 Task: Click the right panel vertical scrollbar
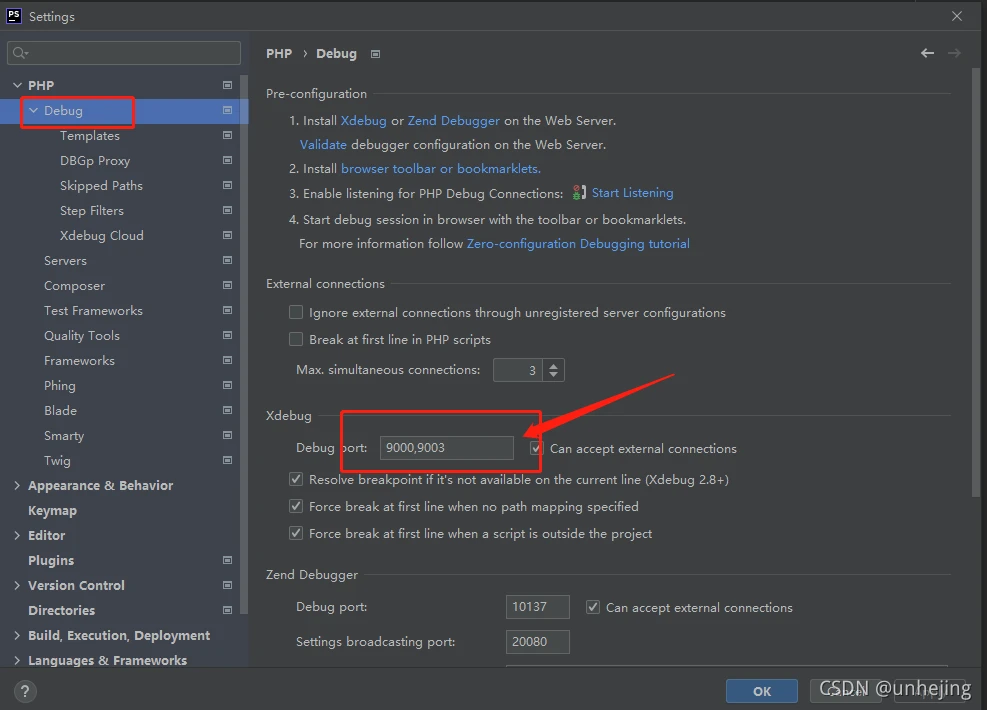[x=976, y=283]
